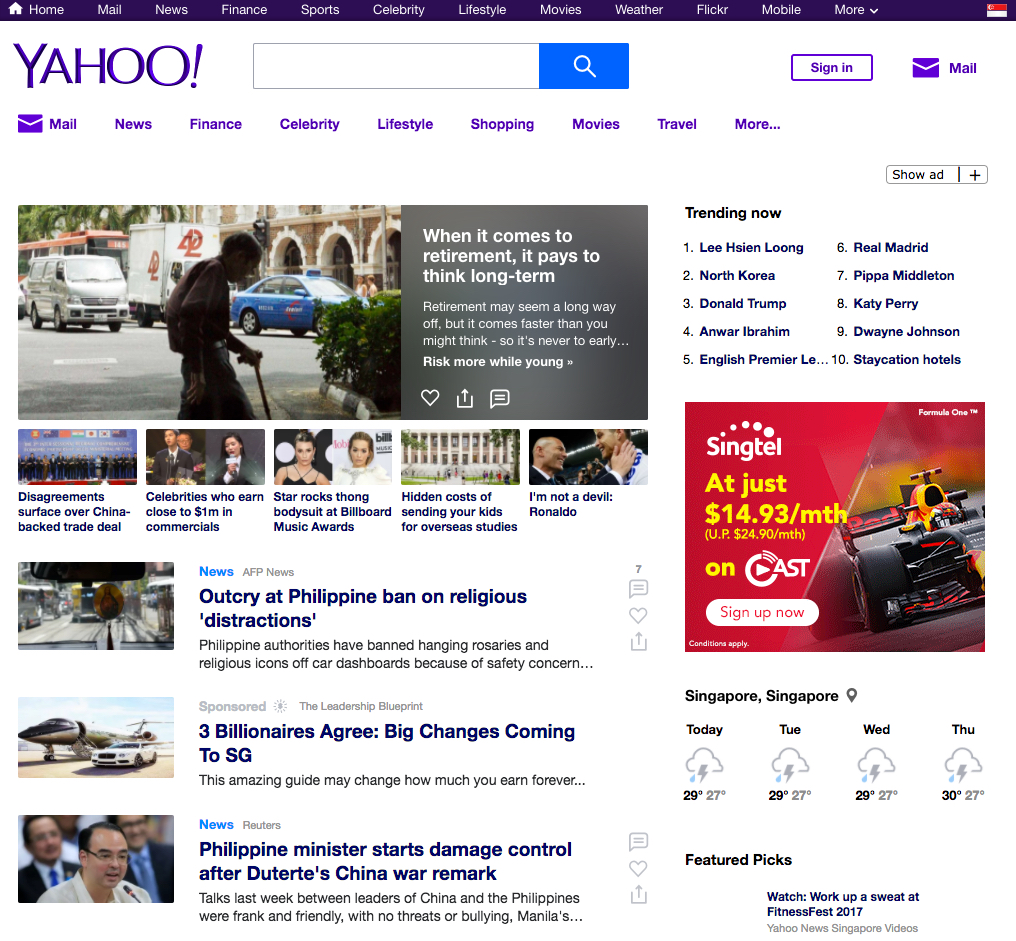Open Celebrities who earn $1m thumbnail
The height and width of the screenshot is (941, 1016).
pos(205,457)
